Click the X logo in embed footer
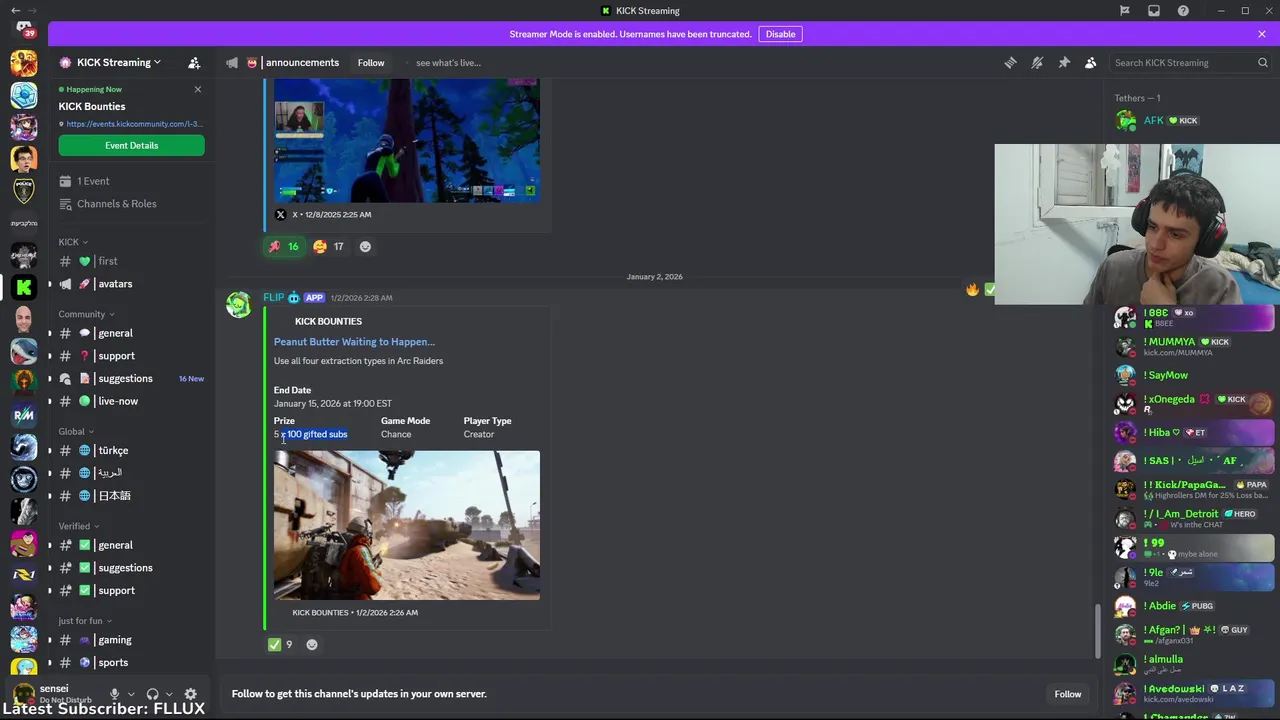1280x720 pixels. [x=280, y=214]
